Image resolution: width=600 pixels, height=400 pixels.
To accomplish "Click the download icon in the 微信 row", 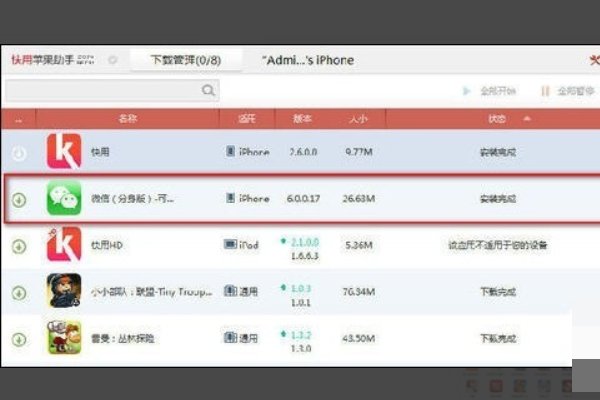I will pos(19,199).
